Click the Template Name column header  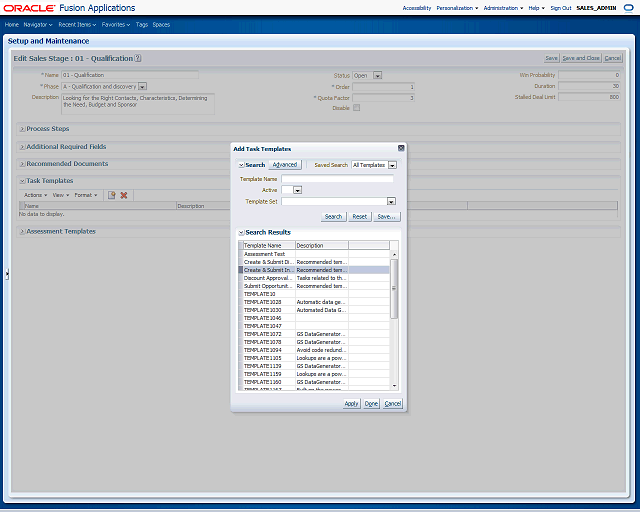click(x=269, y=245)
